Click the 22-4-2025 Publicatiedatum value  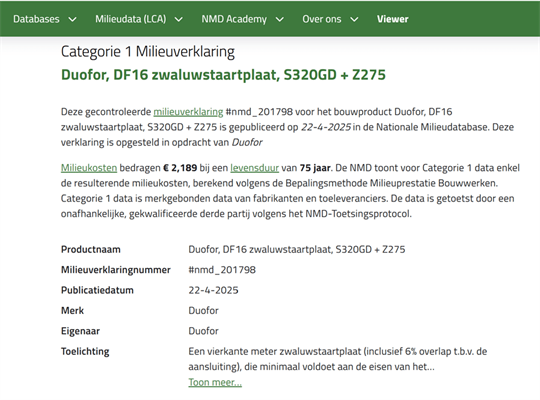tap(213, 290)
